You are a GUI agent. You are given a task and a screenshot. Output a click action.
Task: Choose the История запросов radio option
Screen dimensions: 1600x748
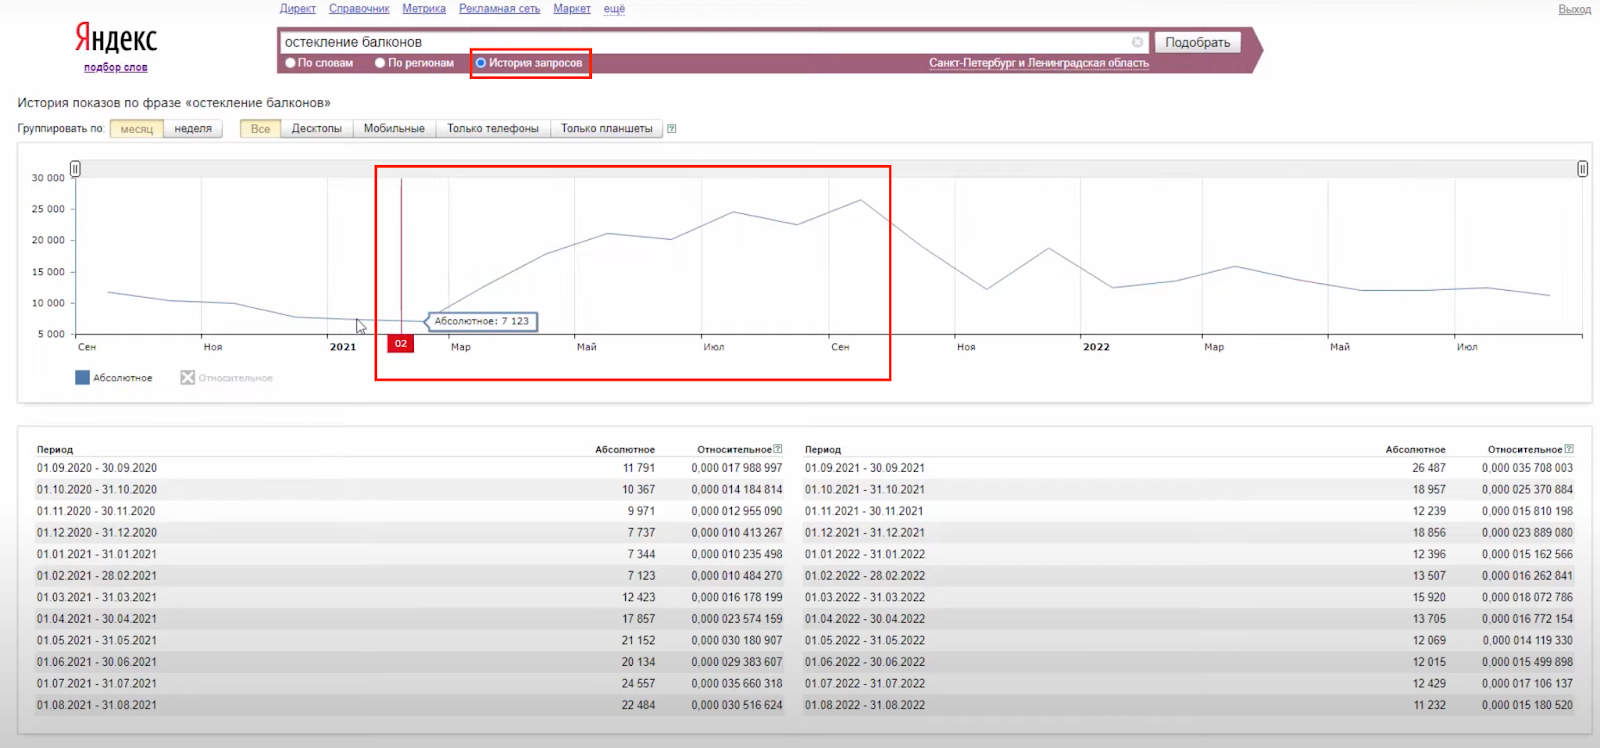point(481,63)
